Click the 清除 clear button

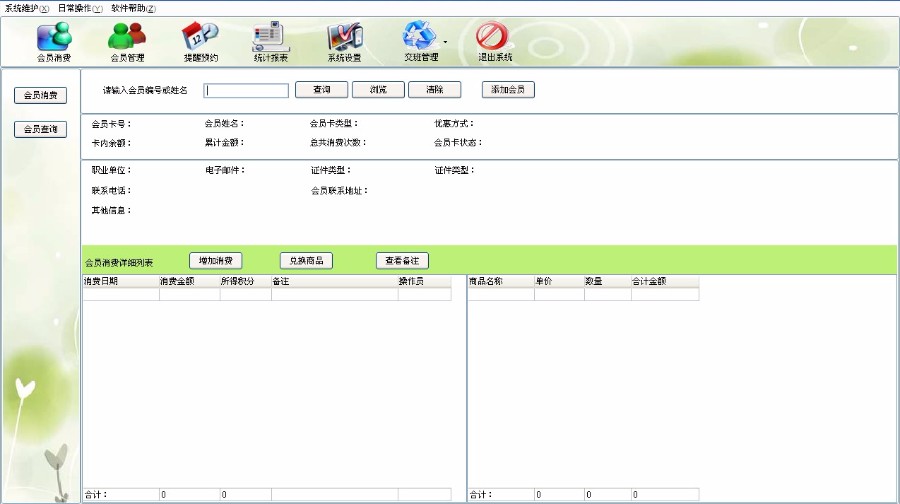click(435, 90)
